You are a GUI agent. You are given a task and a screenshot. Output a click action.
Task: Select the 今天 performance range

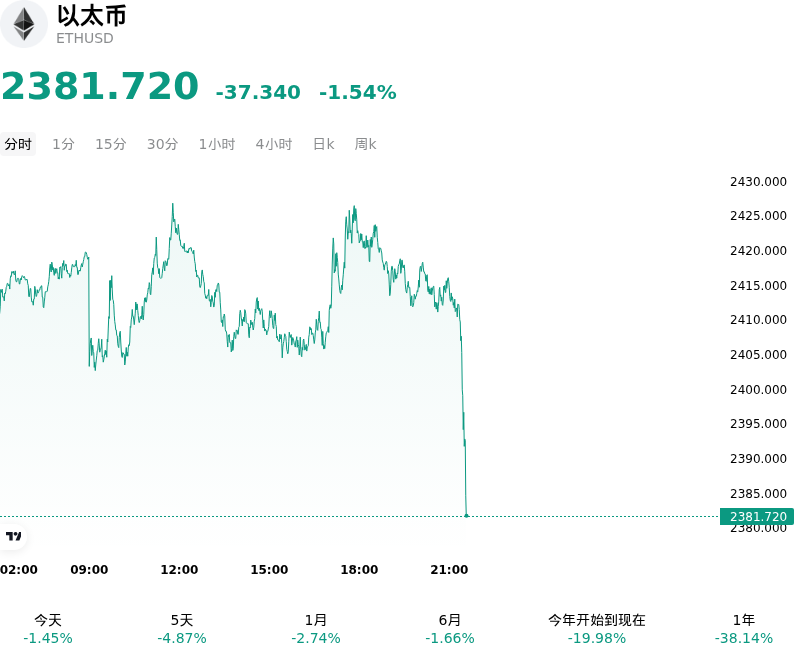pyautogui.click(x=48, y=629)
